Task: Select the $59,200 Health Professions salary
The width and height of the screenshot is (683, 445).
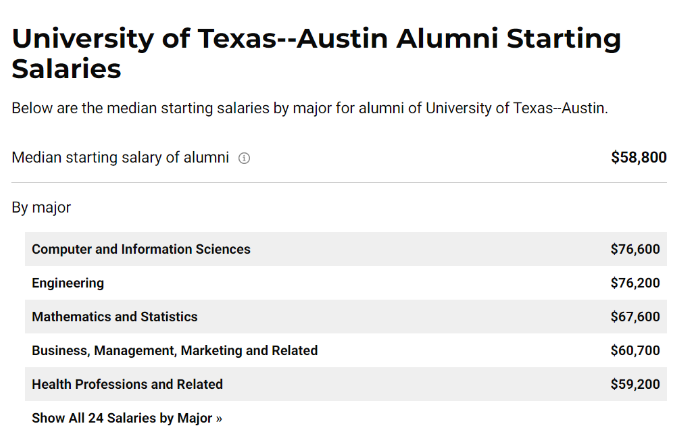Action: pyautogui.click(x=635, y=384)
